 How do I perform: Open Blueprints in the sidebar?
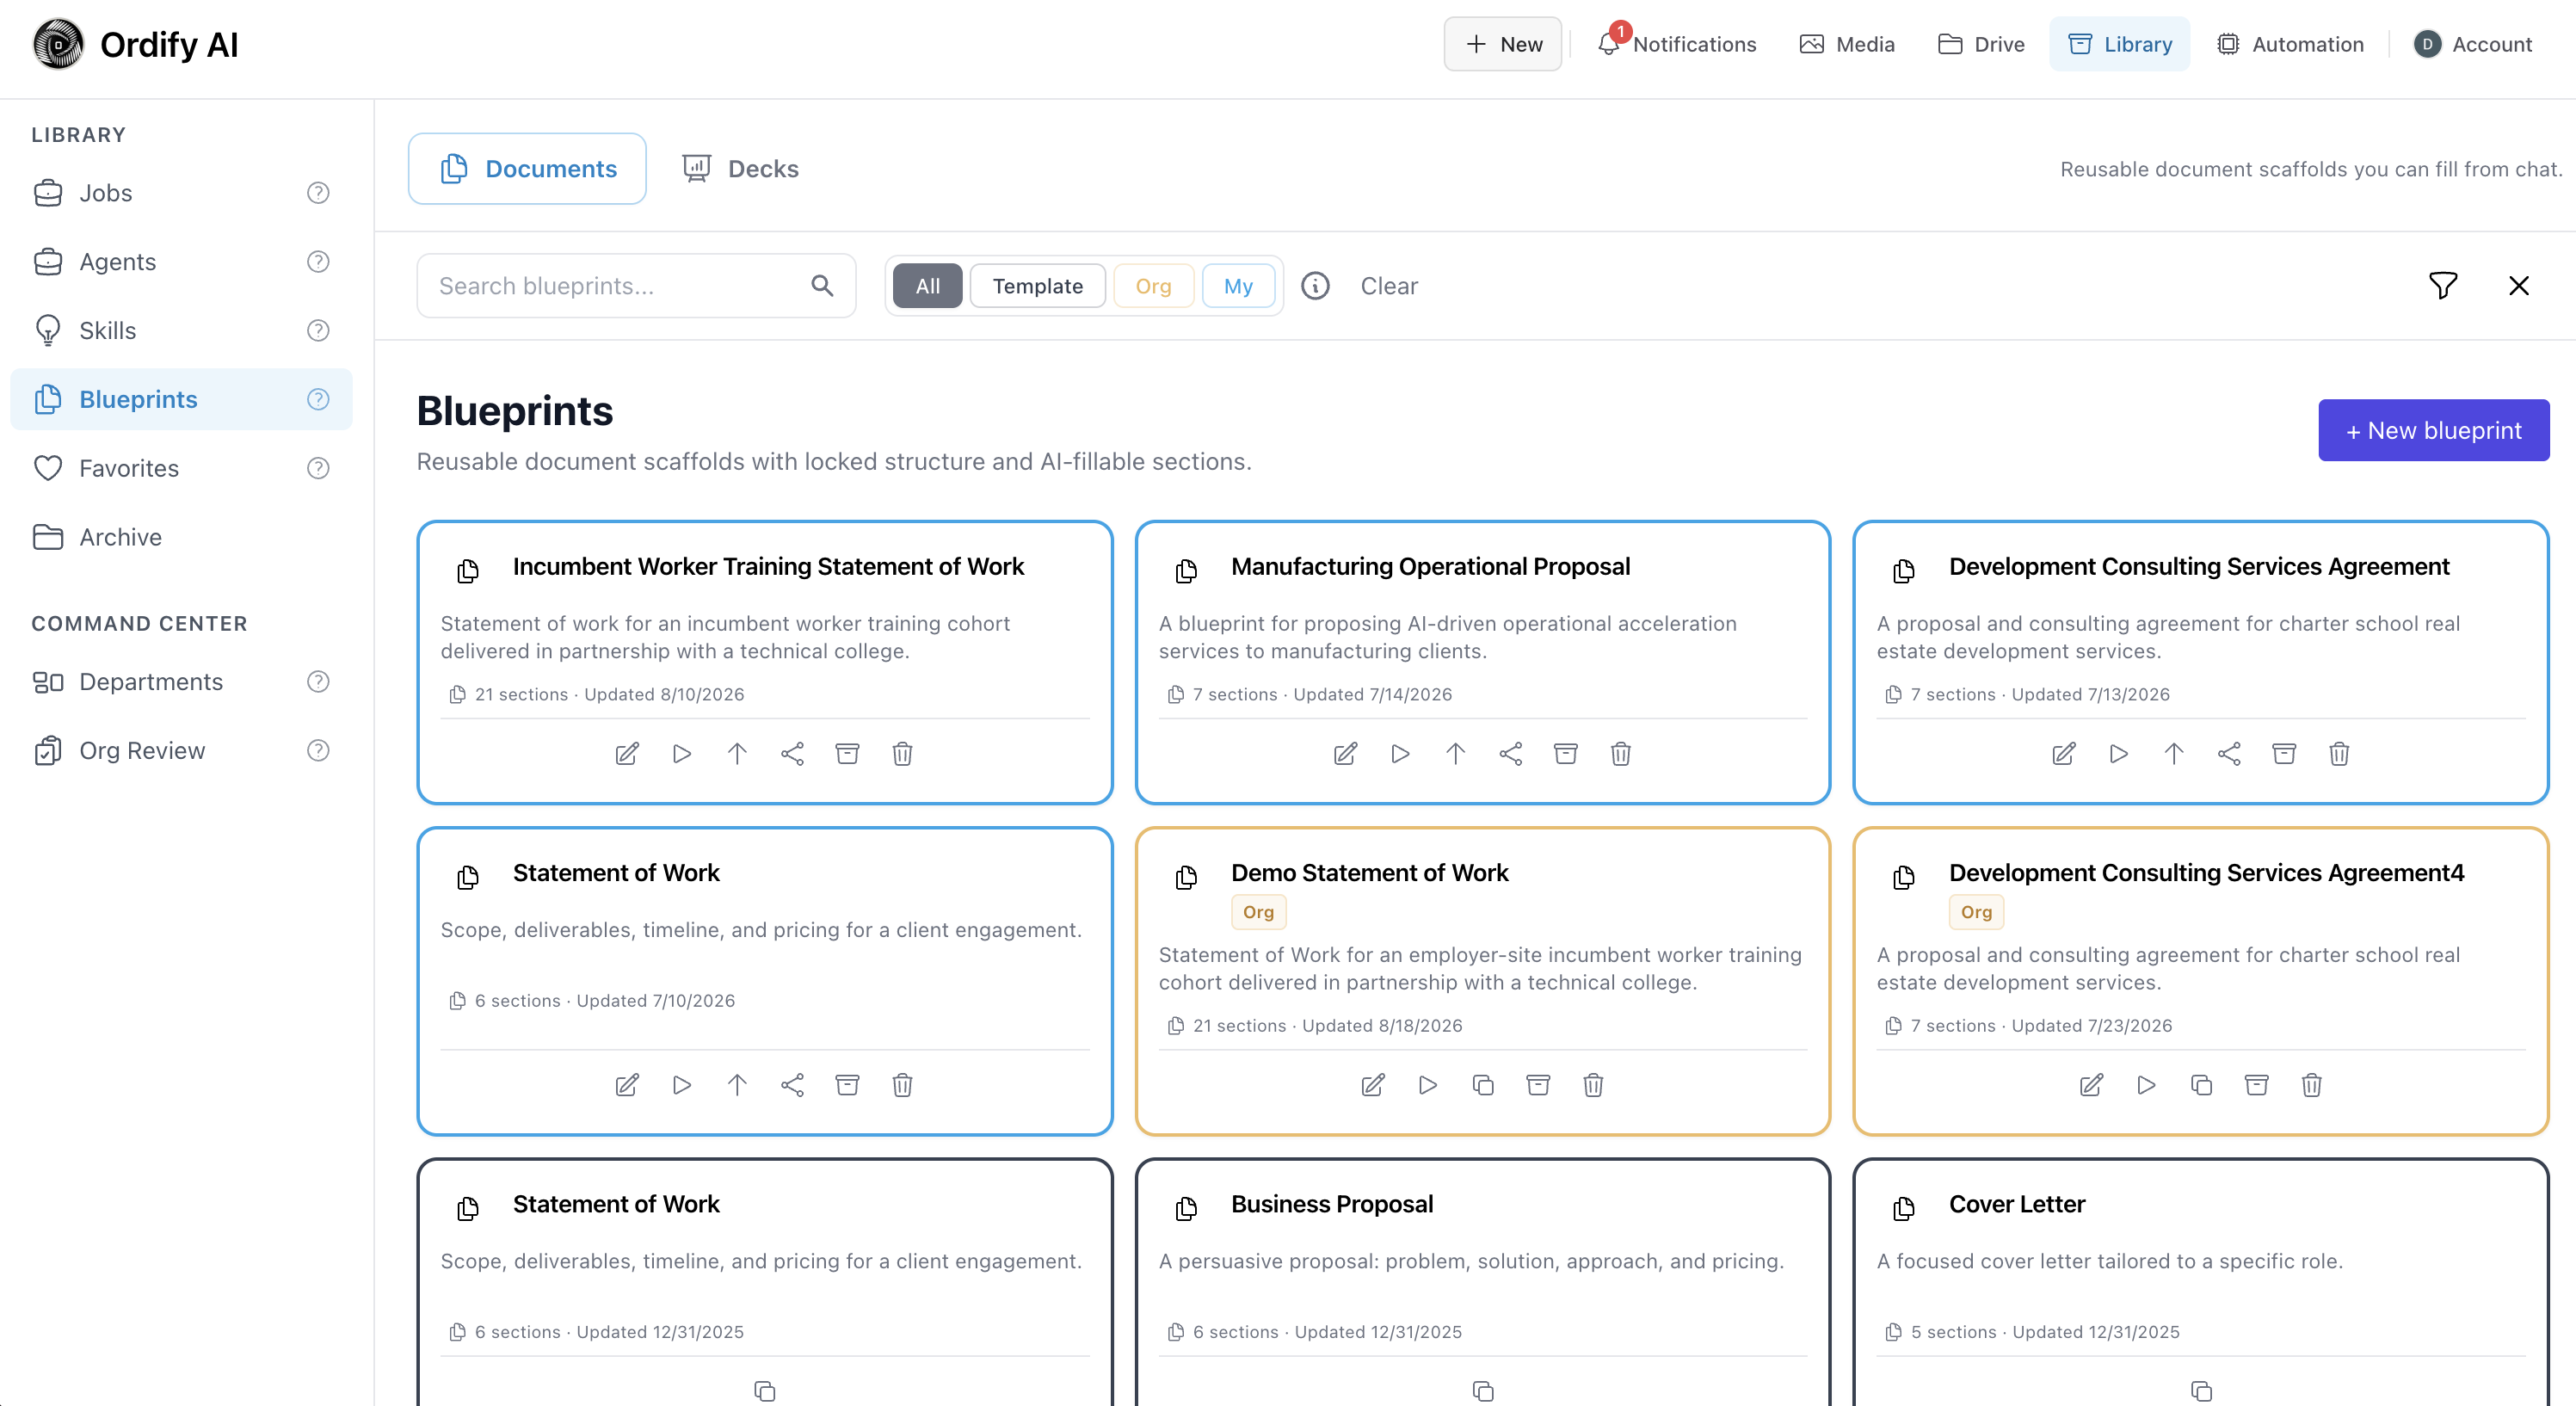click(181, 399)
